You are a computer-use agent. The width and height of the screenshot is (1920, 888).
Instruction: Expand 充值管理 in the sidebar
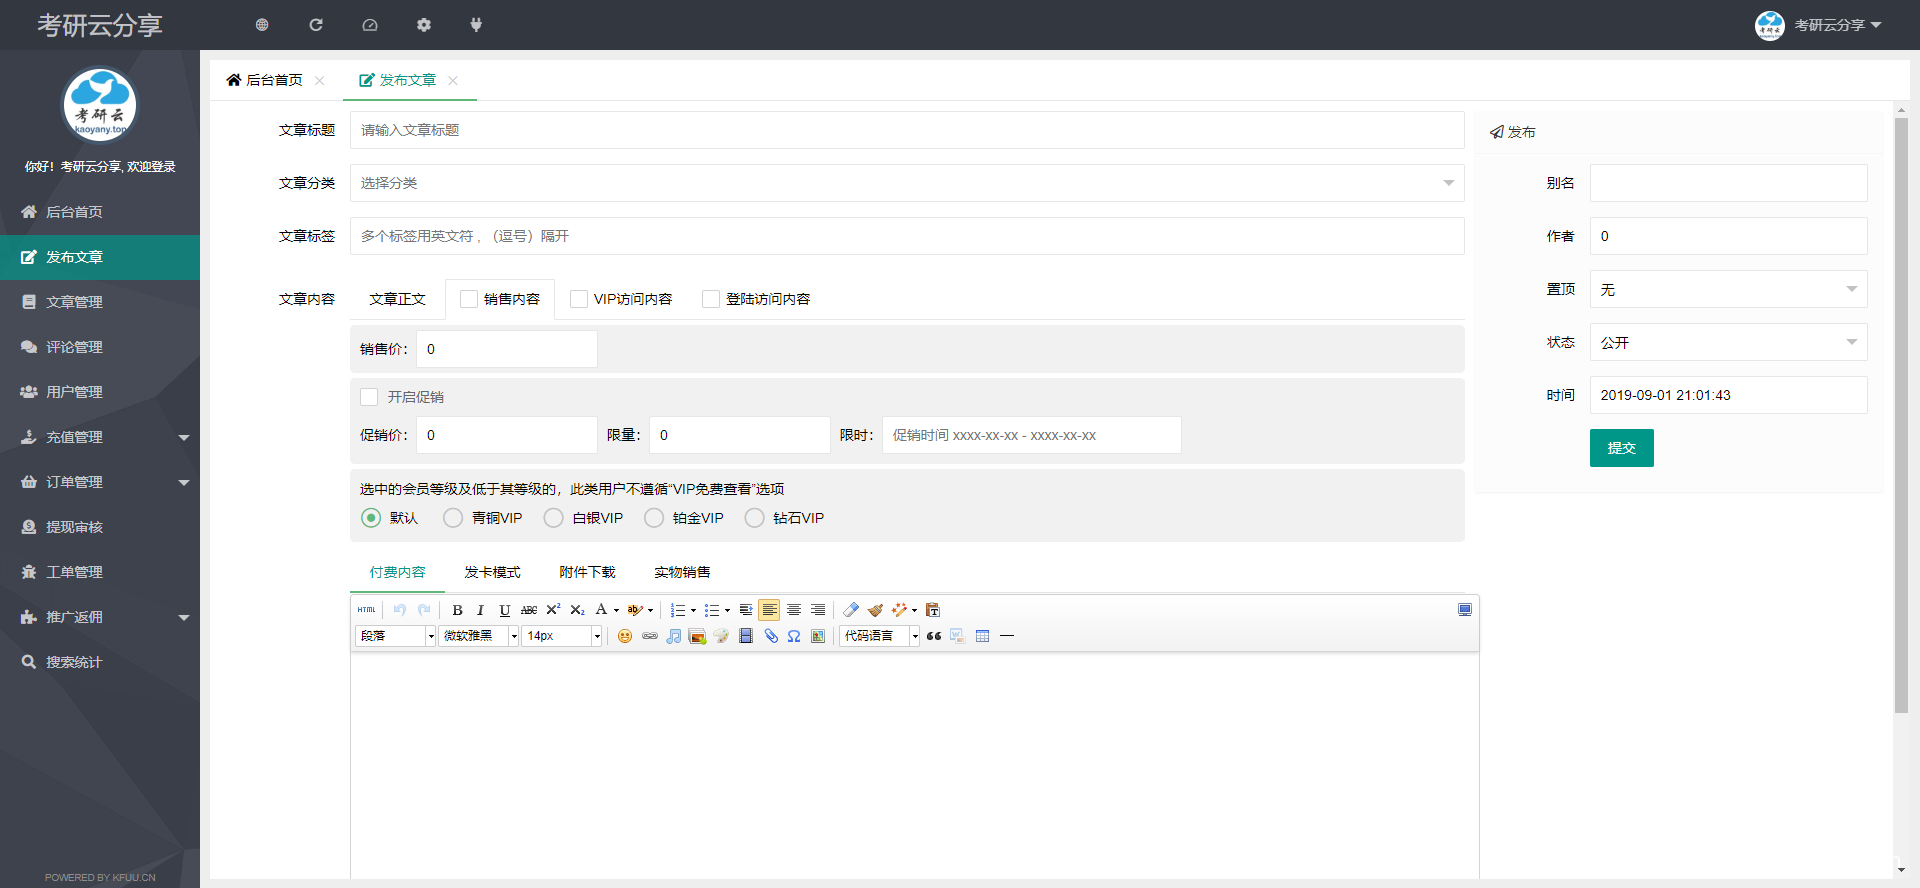100,437
